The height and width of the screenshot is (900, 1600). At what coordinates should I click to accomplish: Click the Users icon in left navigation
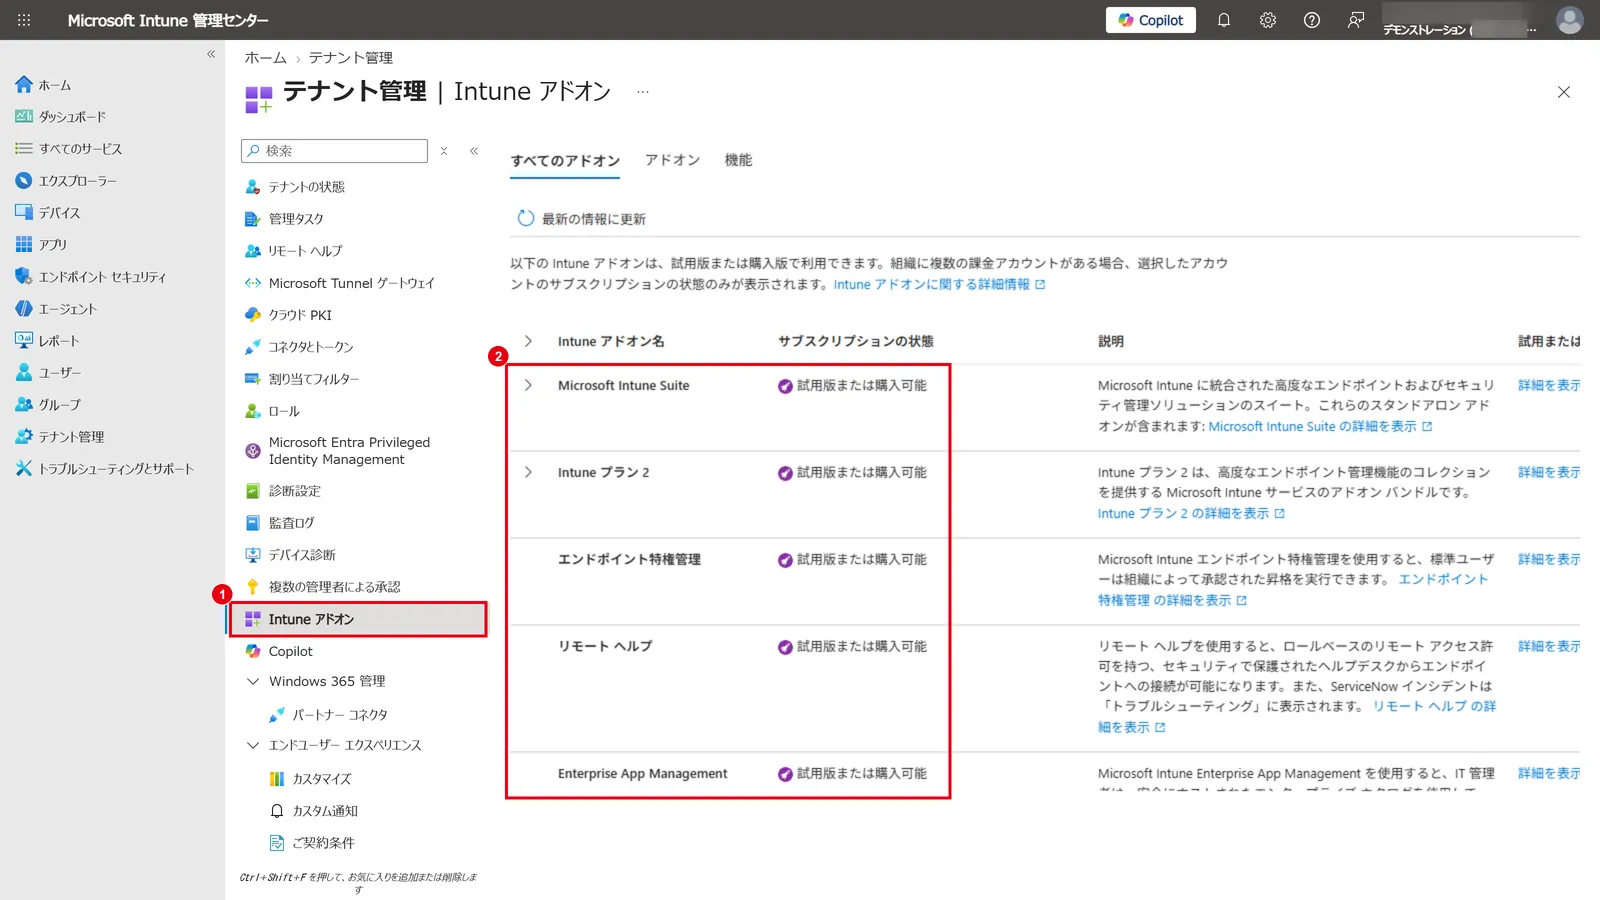coord(24,373)
